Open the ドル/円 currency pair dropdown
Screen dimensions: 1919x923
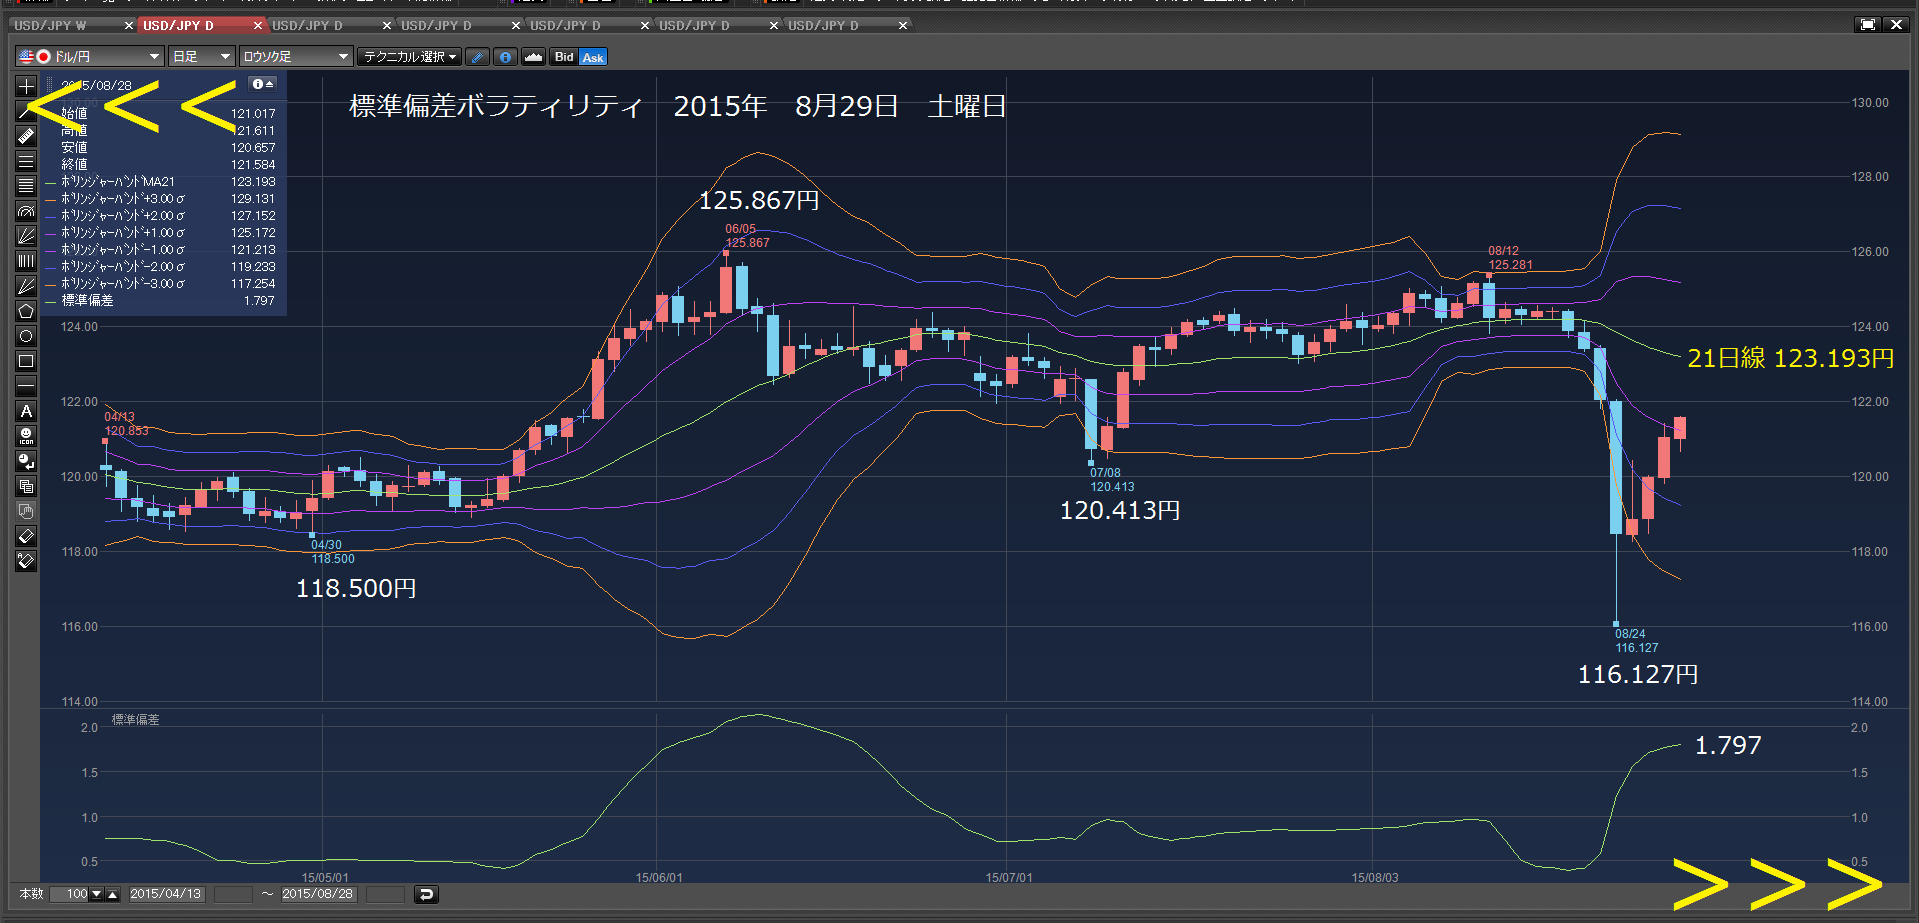pyautogui.click(x=89, y=57)
